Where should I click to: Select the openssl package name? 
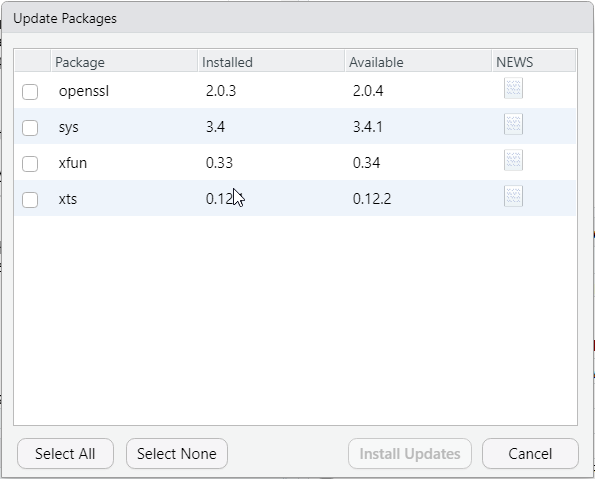pos(84,91)
